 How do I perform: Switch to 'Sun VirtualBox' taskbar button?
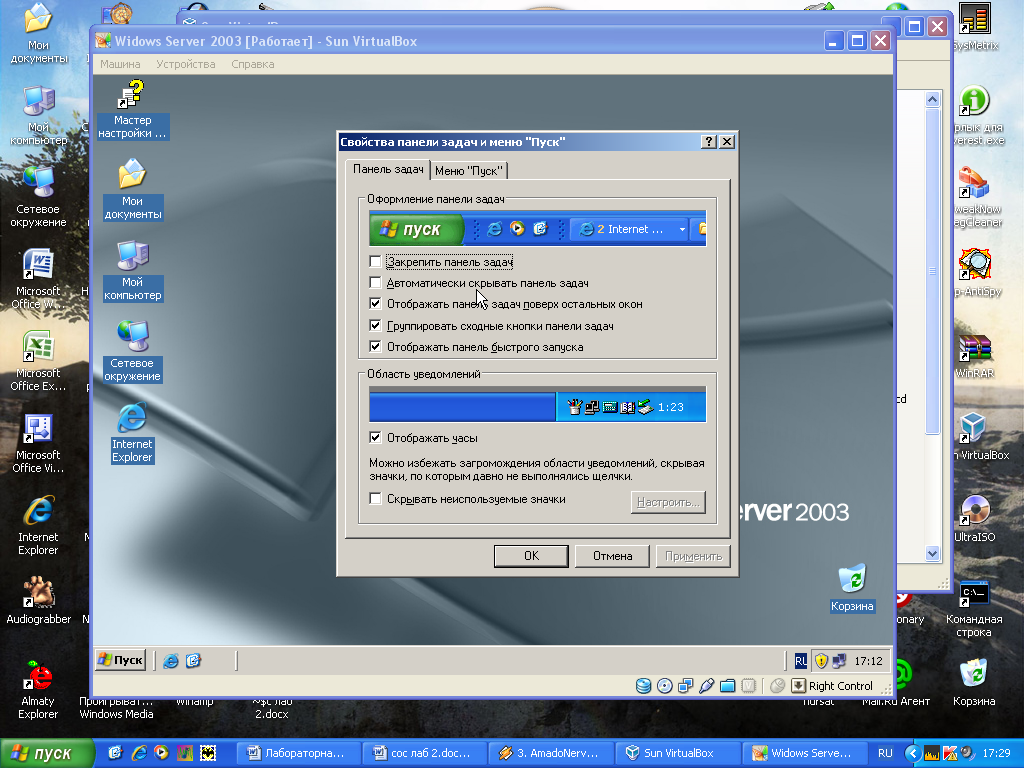pos(678,753)
